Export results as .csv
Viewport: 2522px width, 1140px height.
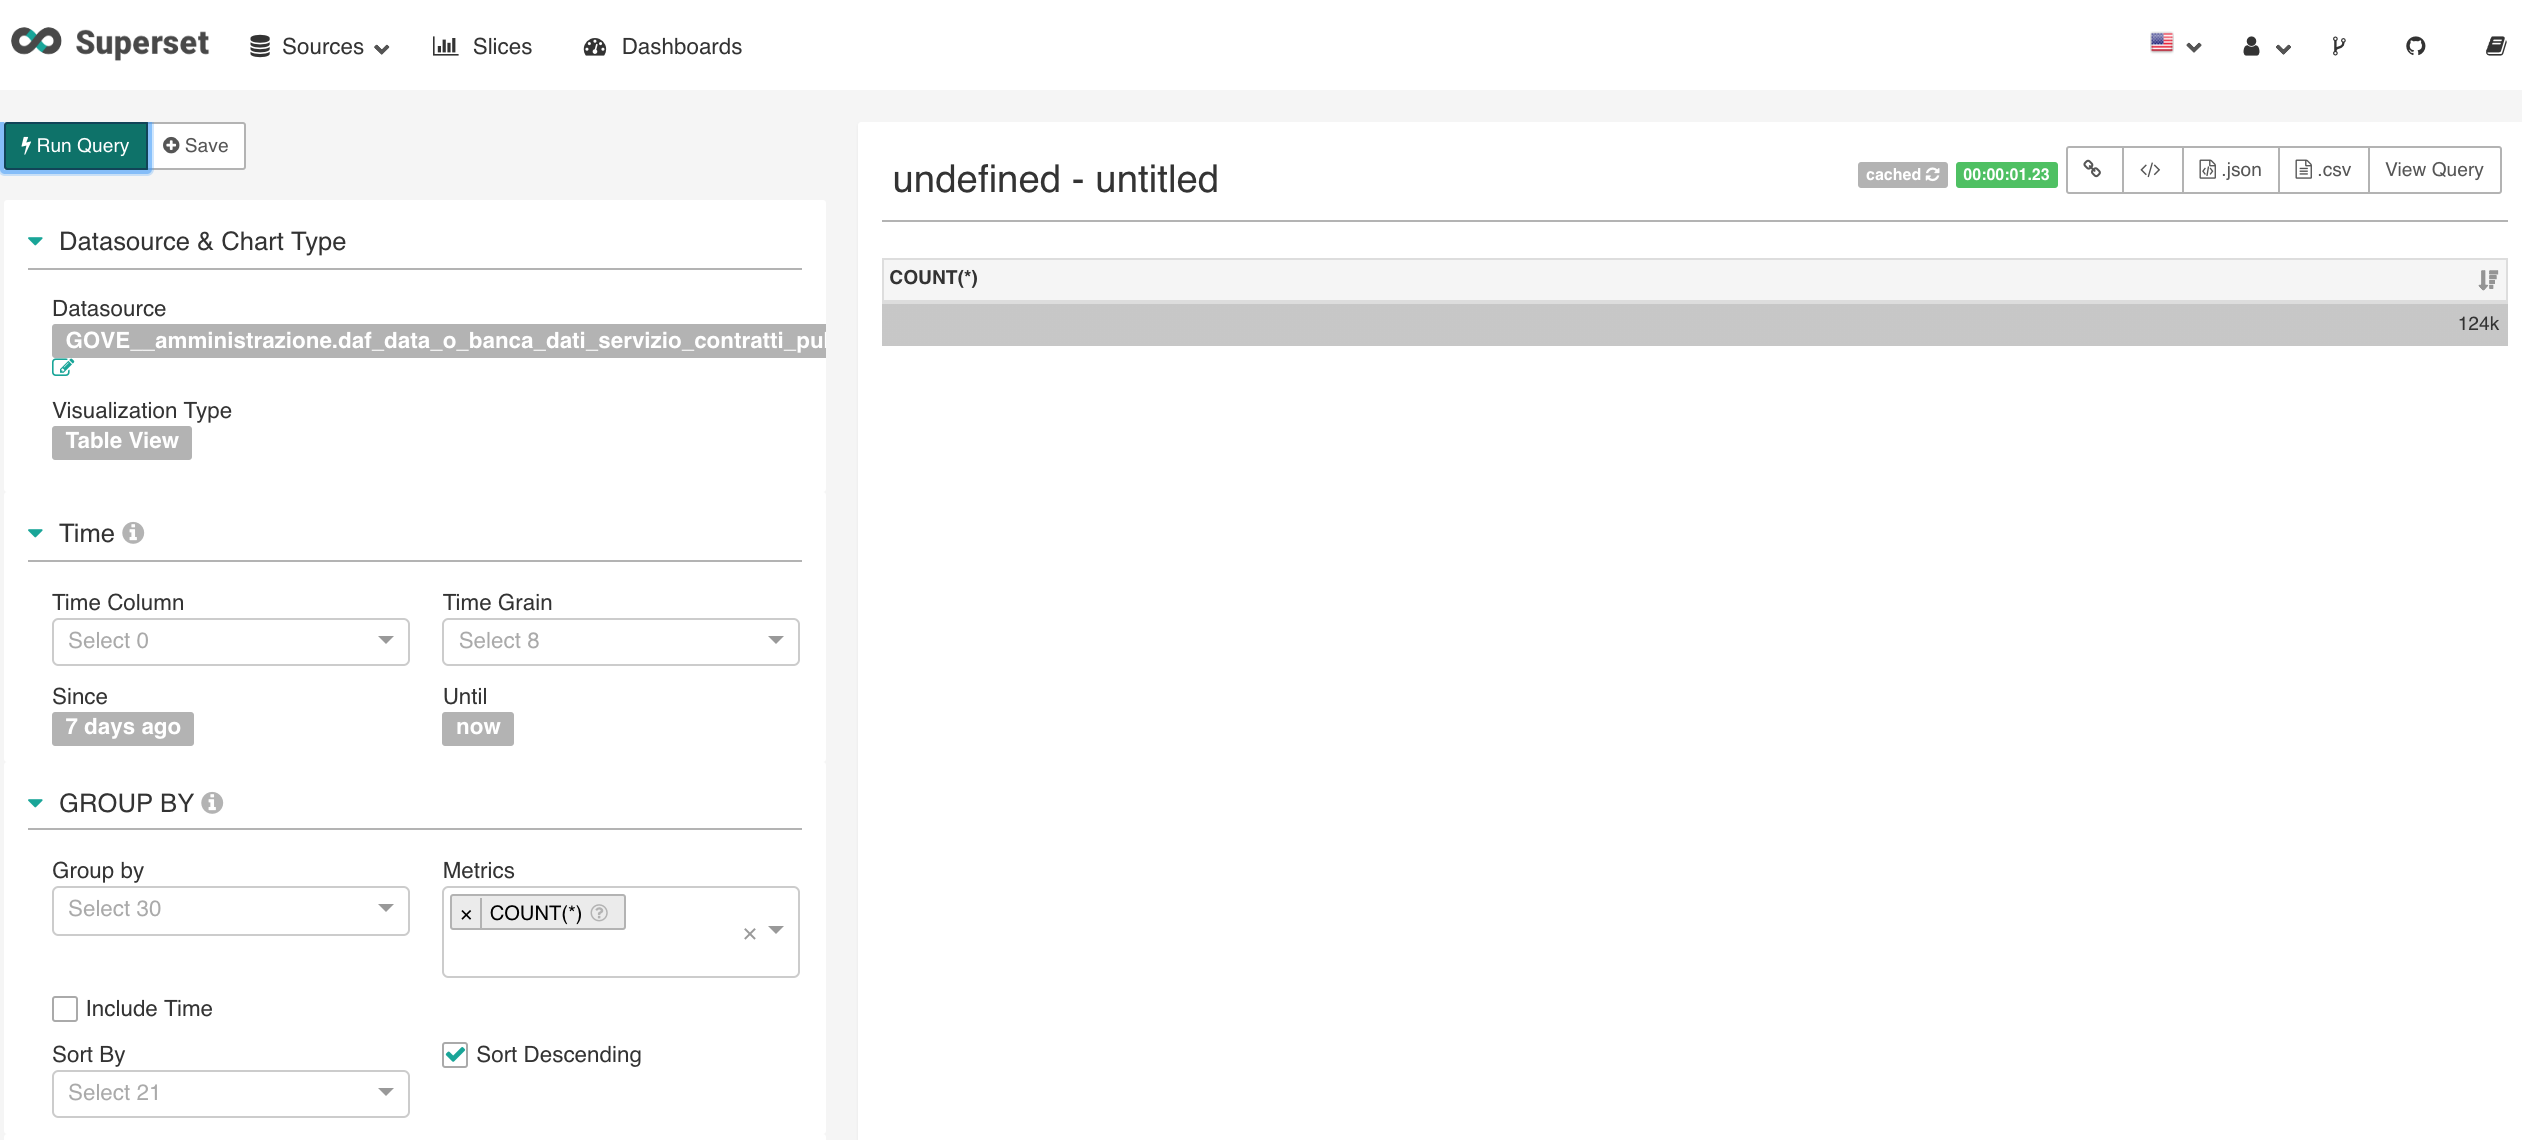click(x=2323, y=170)
